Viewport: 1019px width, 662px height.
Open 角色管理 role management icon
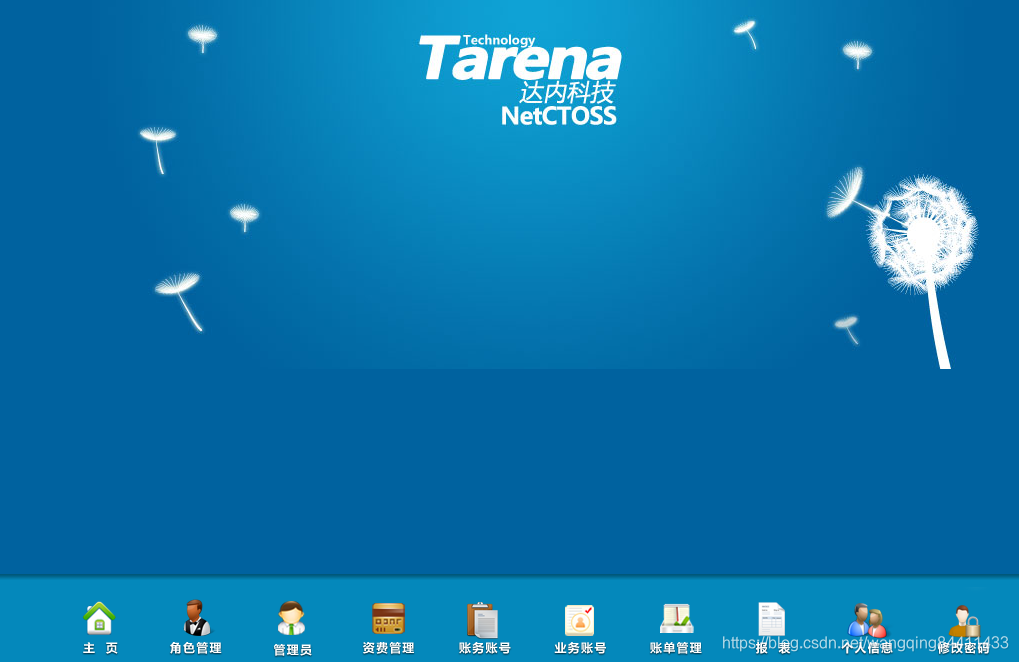click(196, 618)
